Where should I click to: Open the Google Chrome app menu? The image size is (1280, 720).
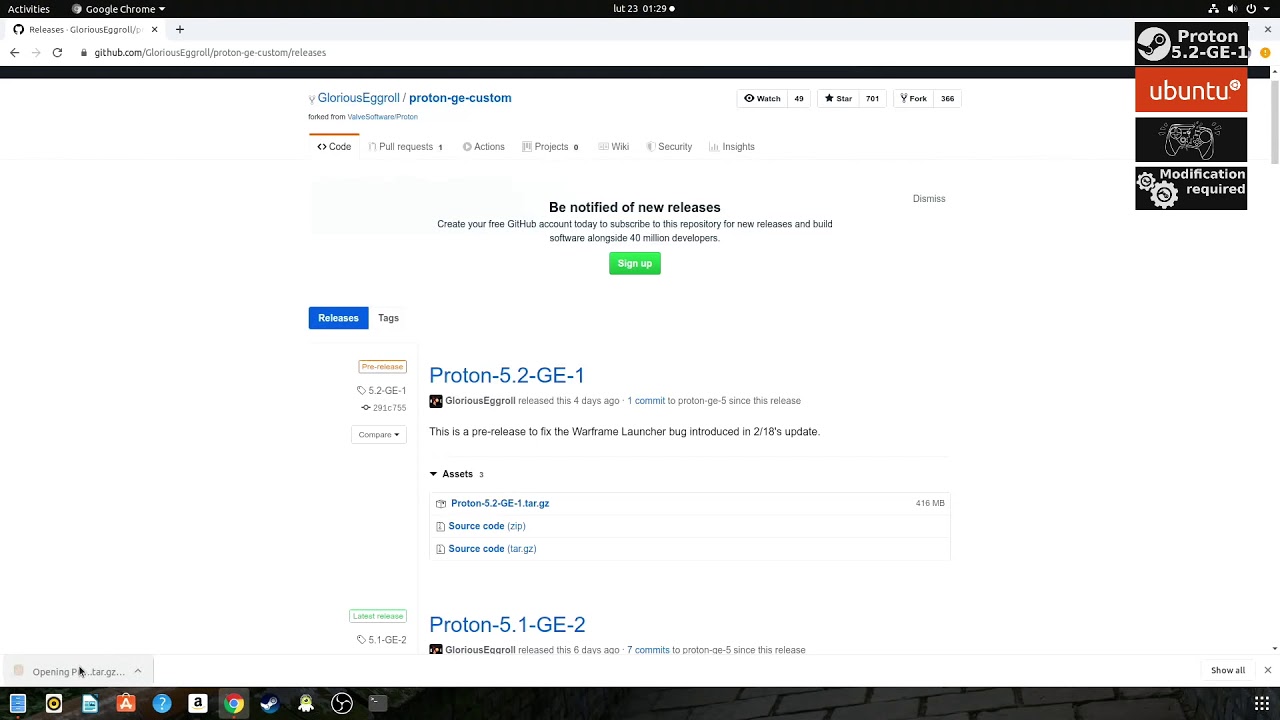[119, 9]
